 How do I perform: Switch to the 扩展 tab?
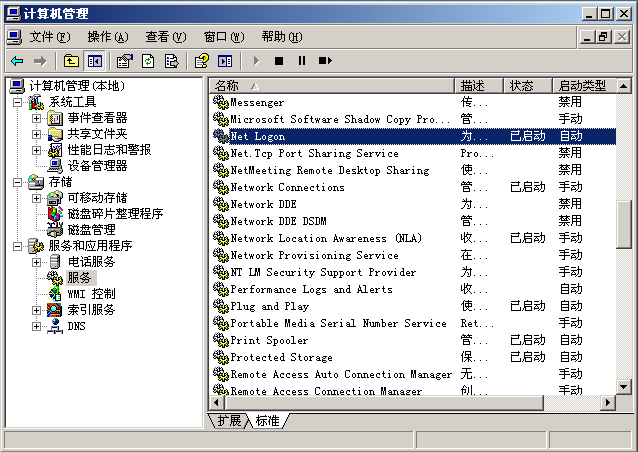coord(229,420)
